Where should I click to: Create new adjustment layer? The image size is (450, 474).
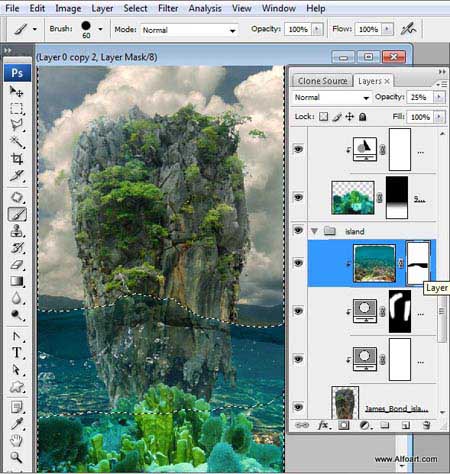coord(365,425)
